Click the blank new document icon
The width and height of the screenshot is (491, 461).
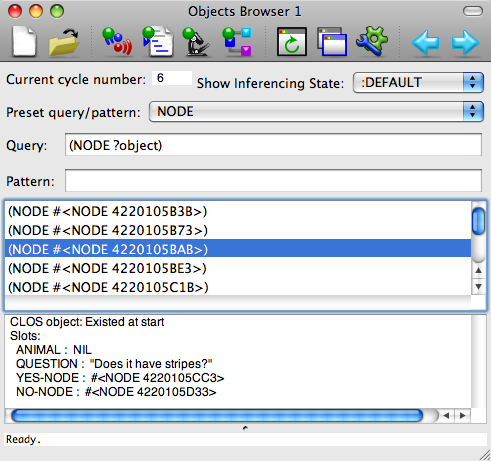click(24, 42)
